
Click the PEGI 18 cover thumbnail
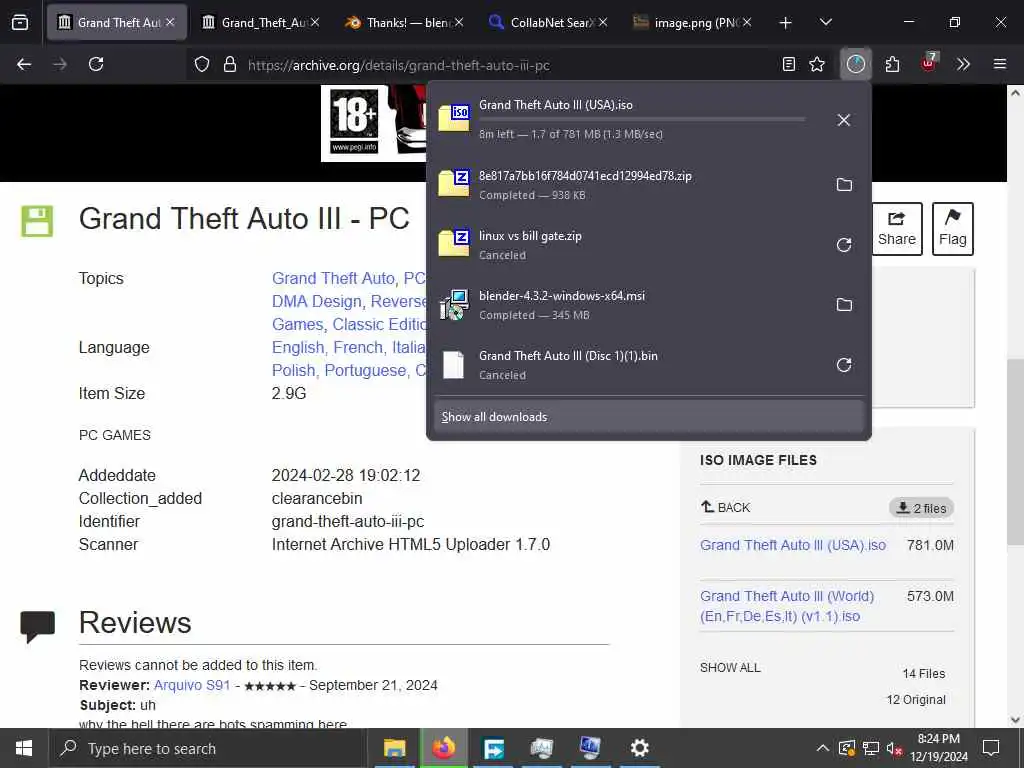coord(373,123)
